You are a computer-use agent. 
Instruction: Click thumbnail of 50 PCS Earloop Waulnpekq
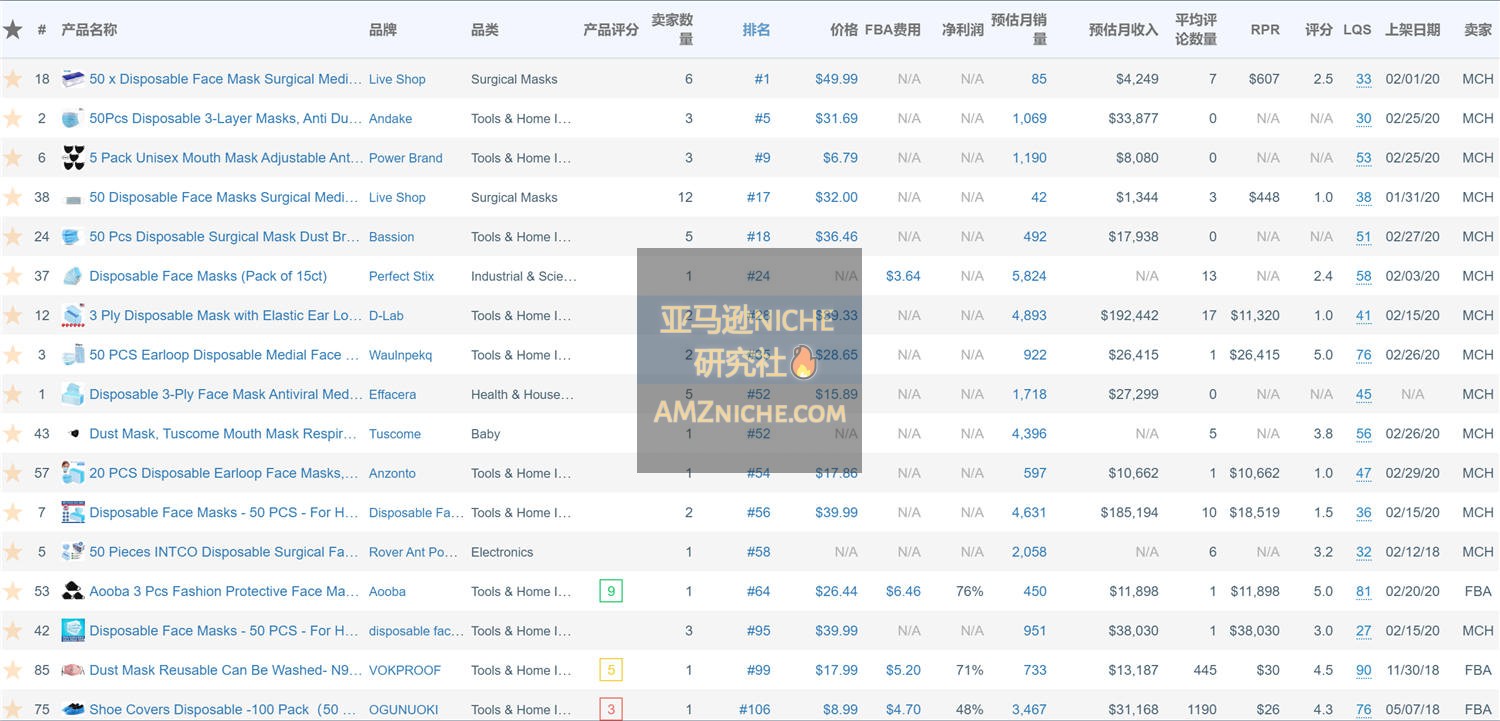click(x=73, y=355)
